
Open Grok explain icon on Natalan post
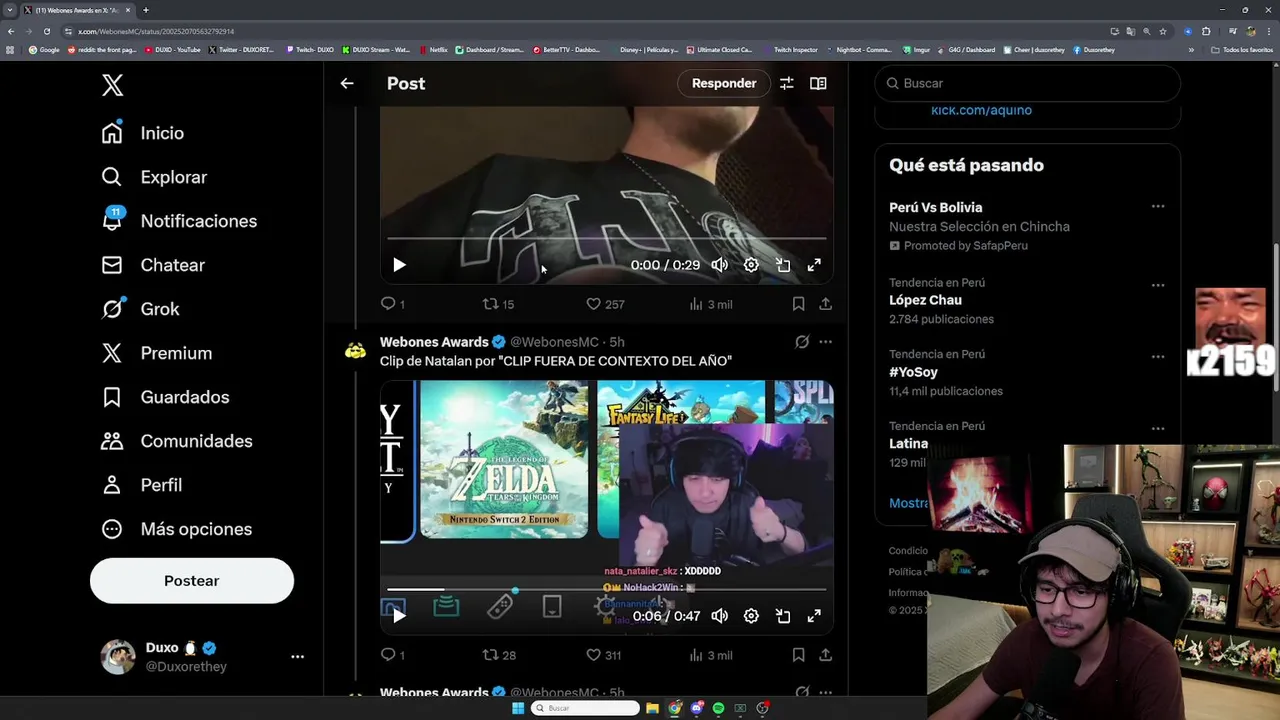click(802, 342)
